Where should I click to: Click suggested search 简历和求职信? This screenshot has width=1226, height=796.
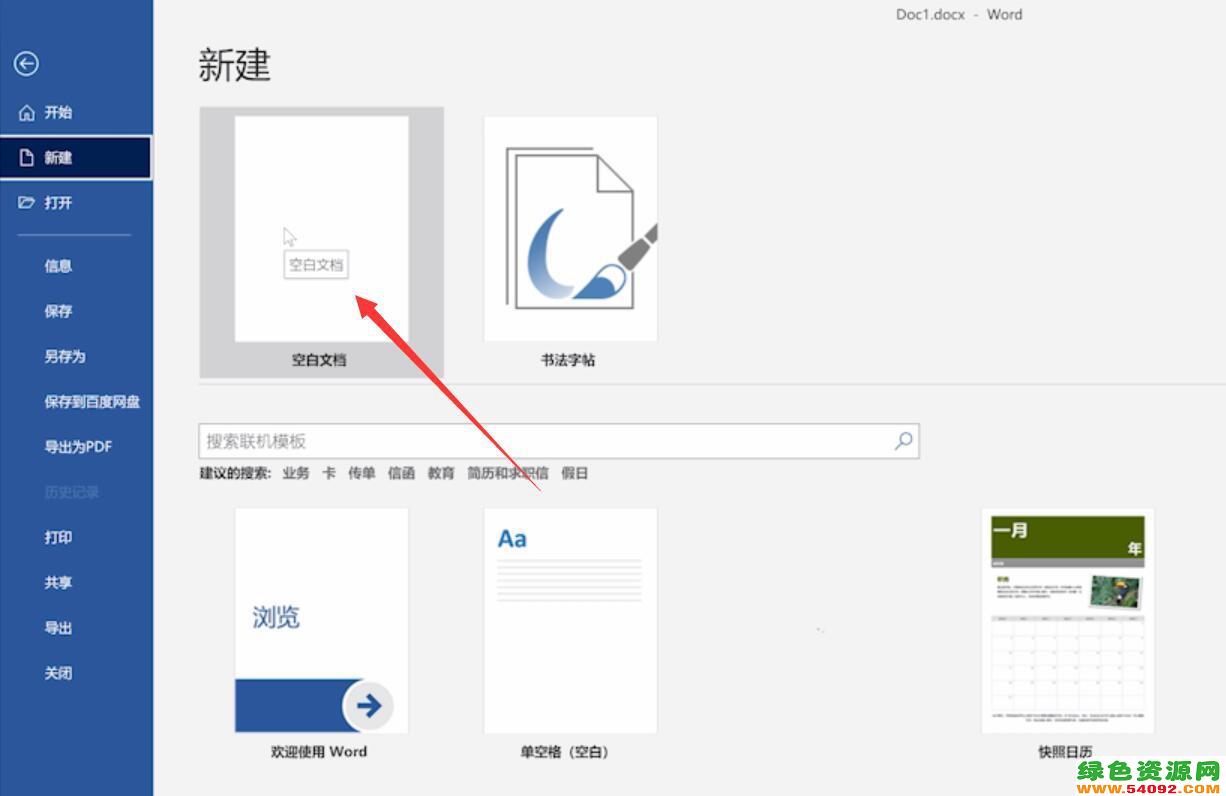pos(508,473)
